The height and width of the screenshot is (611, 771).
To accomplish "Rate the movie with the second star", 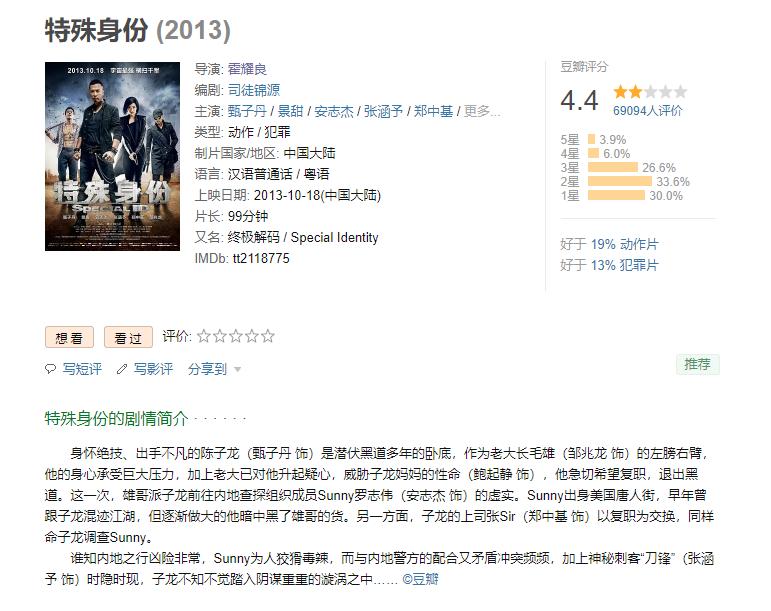I will pos(220,336).
